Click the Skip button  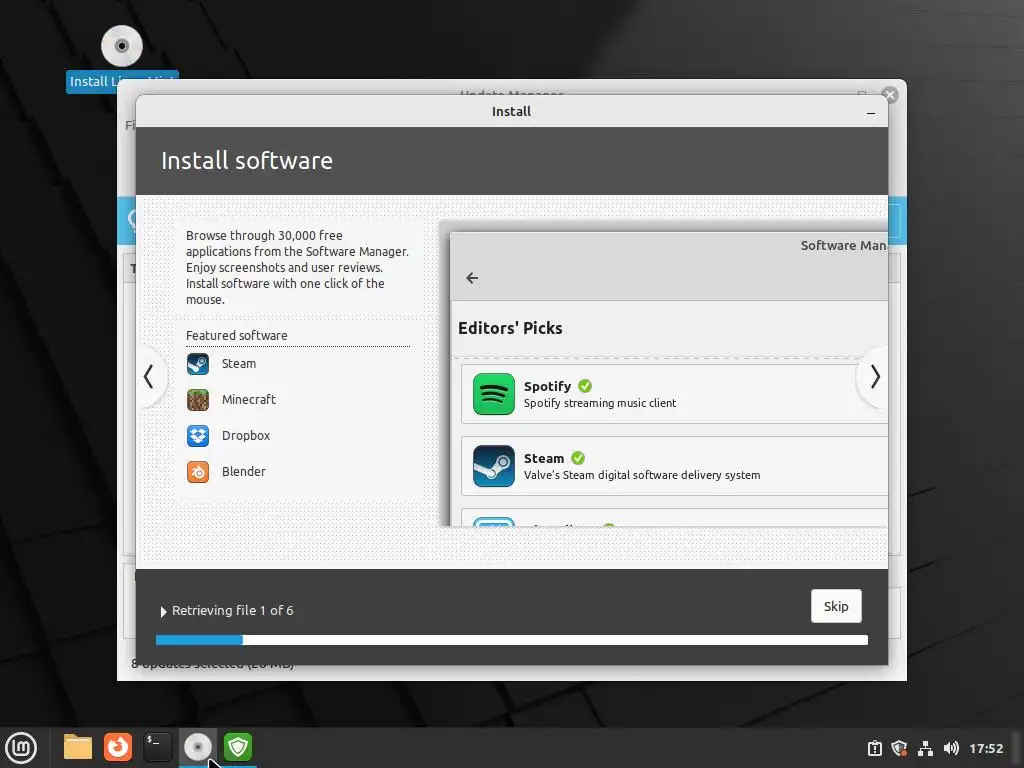click(836, 606)
